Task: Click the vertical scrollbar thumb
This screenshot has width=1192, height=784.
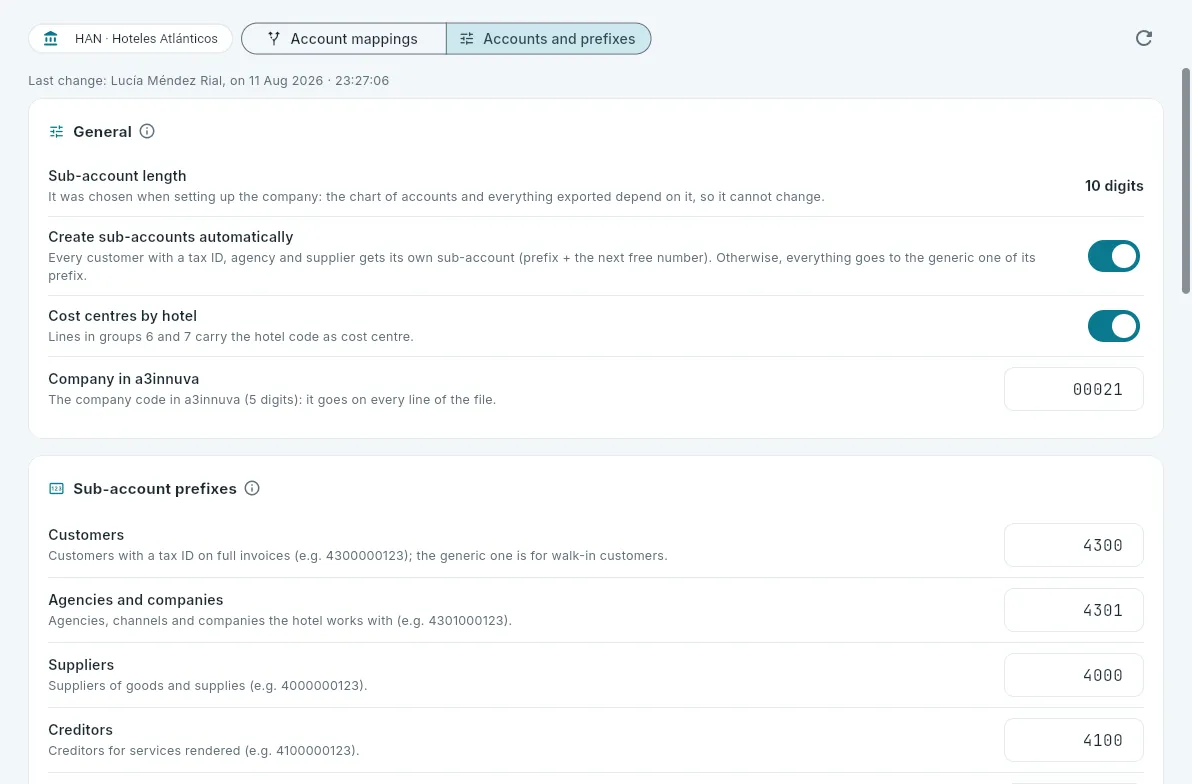Action: point(1185,181)
